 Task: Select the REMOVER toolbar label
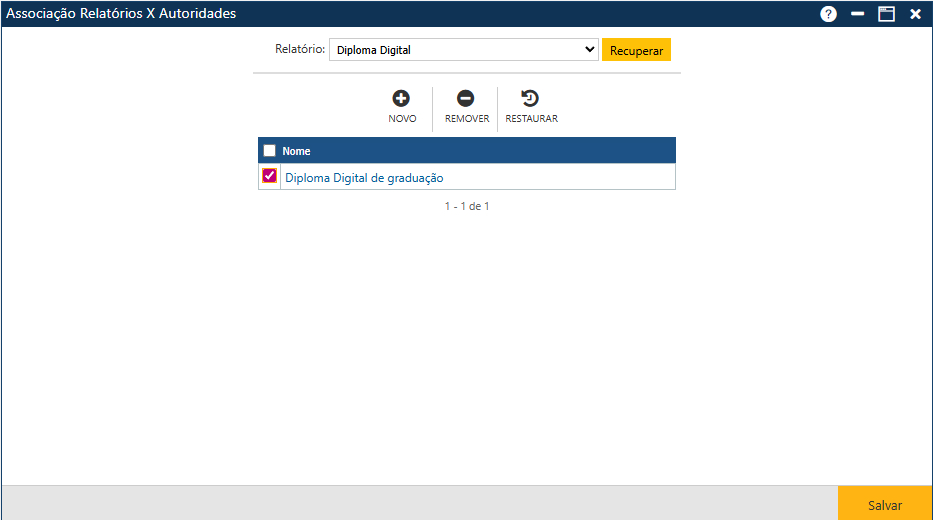coord(467,119)
